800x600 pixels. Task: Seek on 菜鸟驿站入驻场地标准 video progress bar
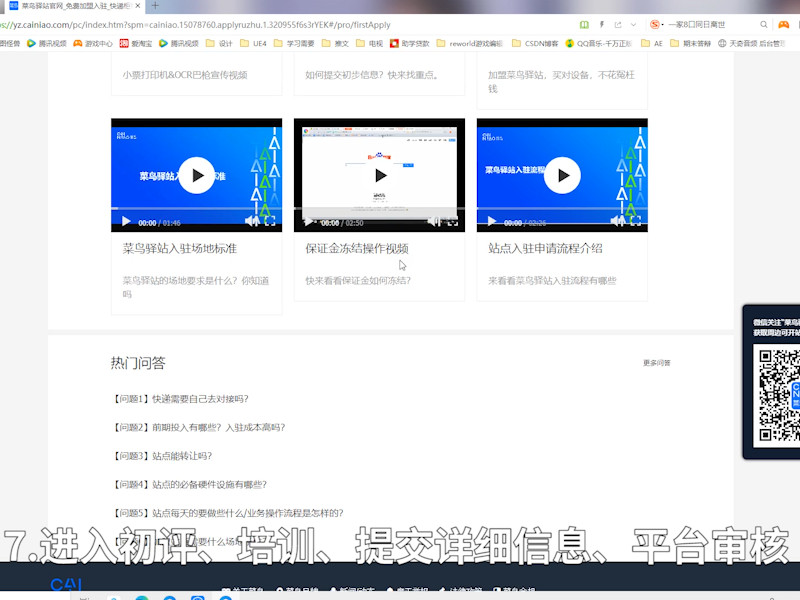click(196, 209)
